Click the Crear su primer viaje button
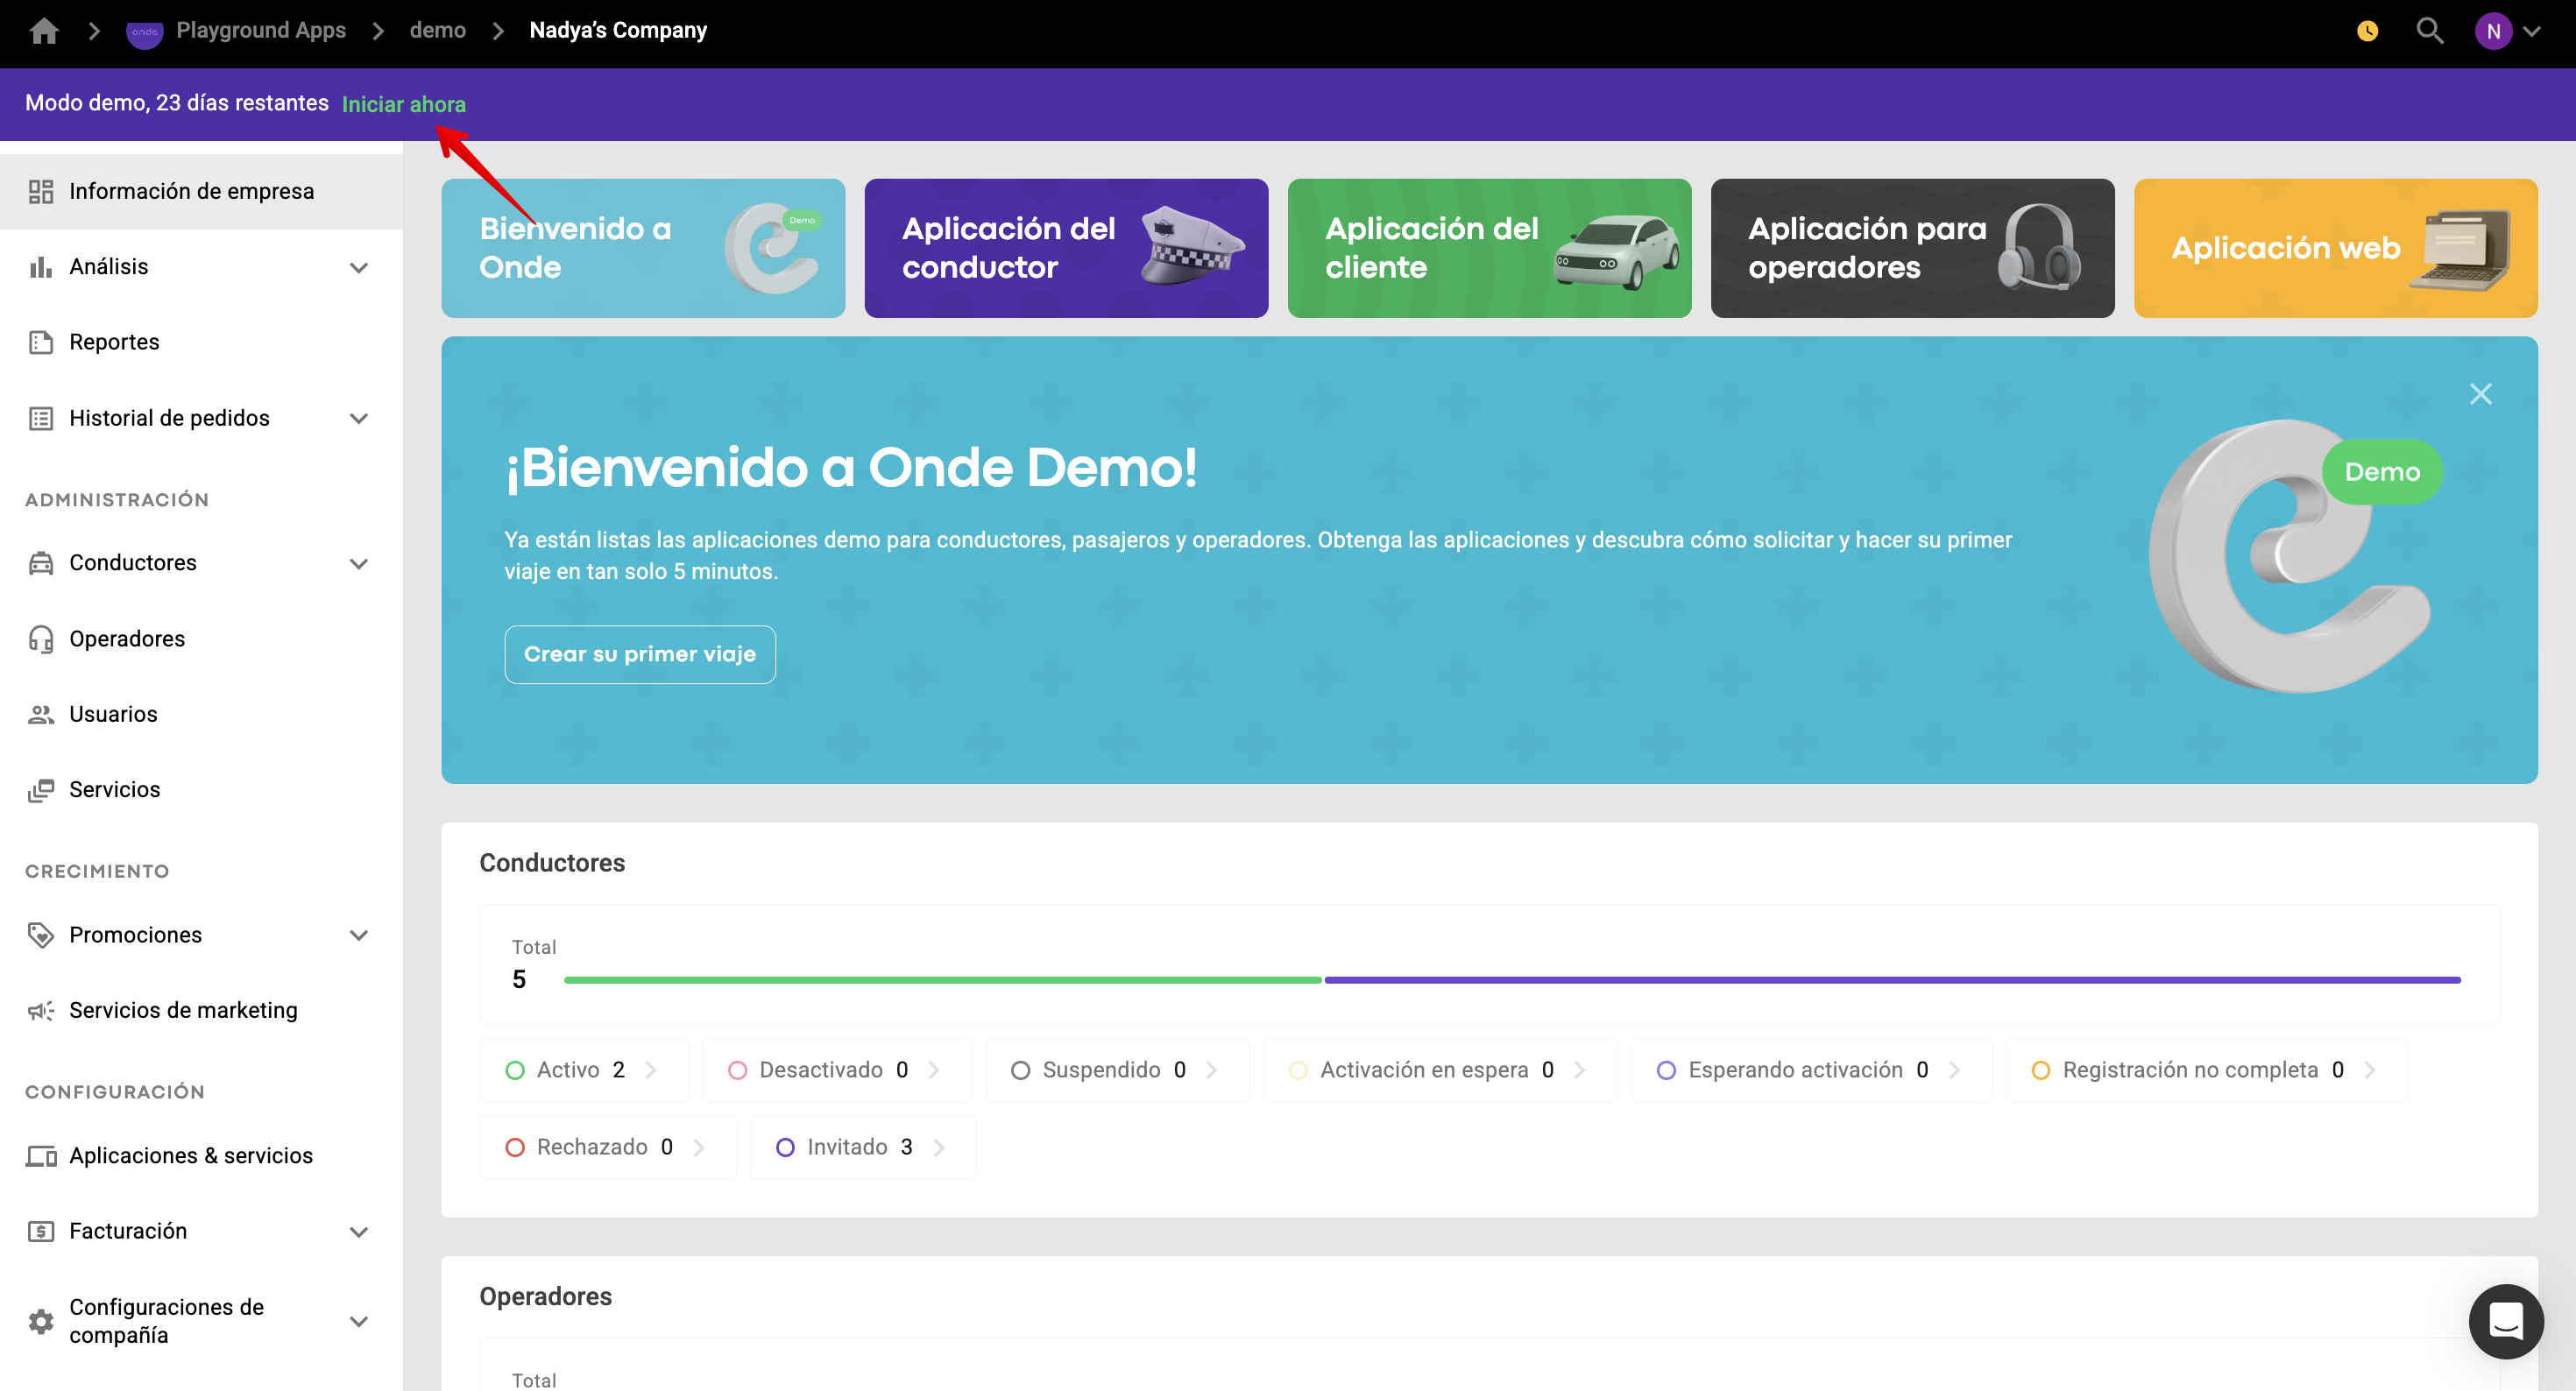The width and height of the screenshot is (2576, 1391). [640, 654]
